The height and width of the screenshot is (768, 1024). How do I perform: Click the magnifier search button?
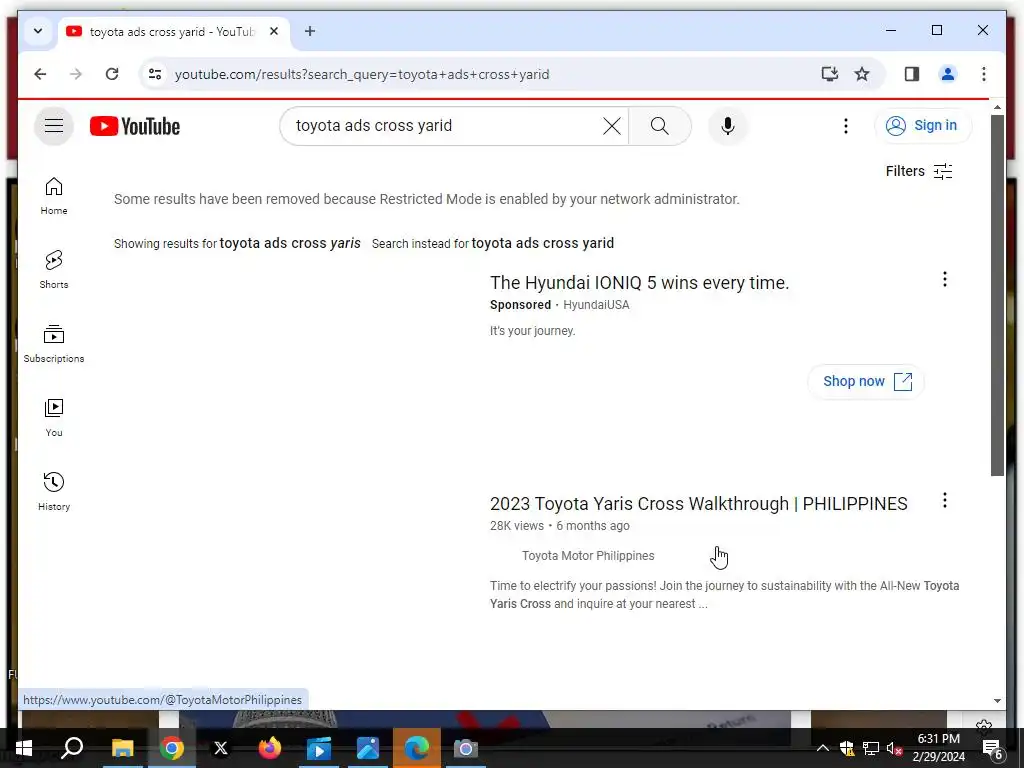(660, 125)
